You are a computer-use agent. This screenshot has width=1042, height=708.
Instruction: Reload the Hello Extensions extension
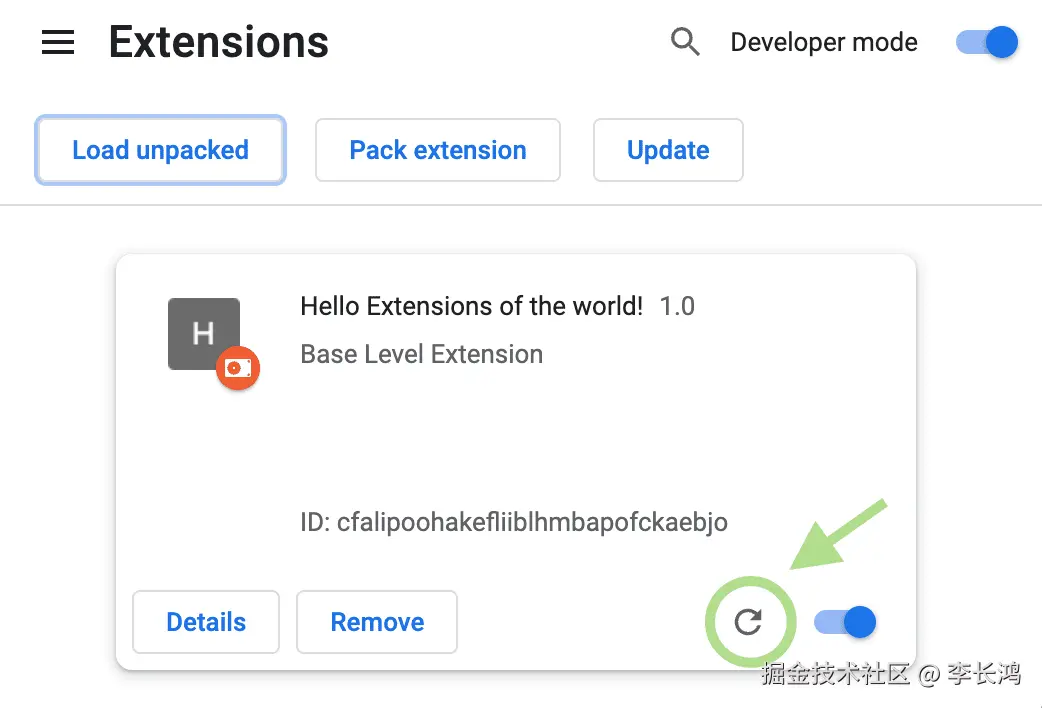point(748,622)
